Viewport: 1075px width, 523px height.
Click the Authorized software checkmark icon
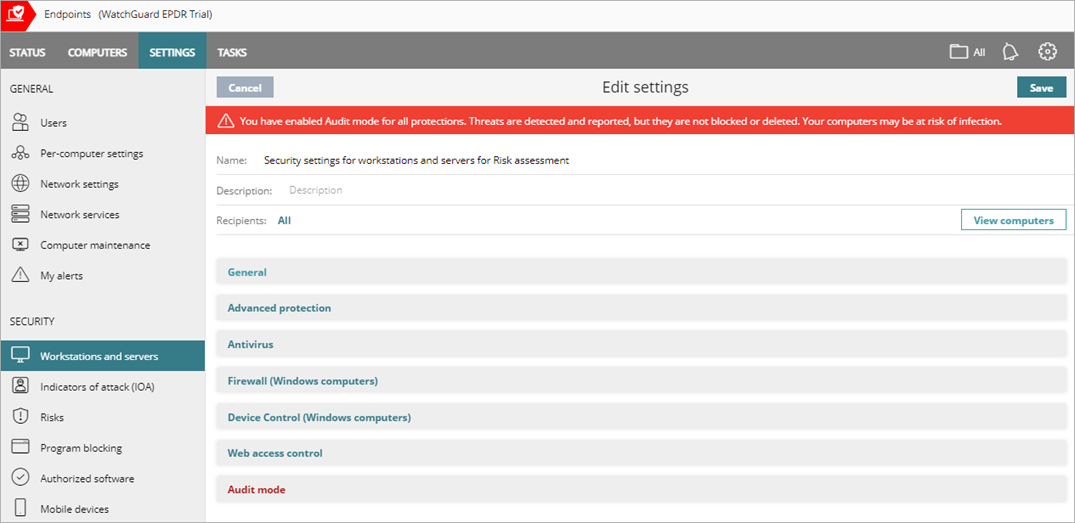coord(21,478)
